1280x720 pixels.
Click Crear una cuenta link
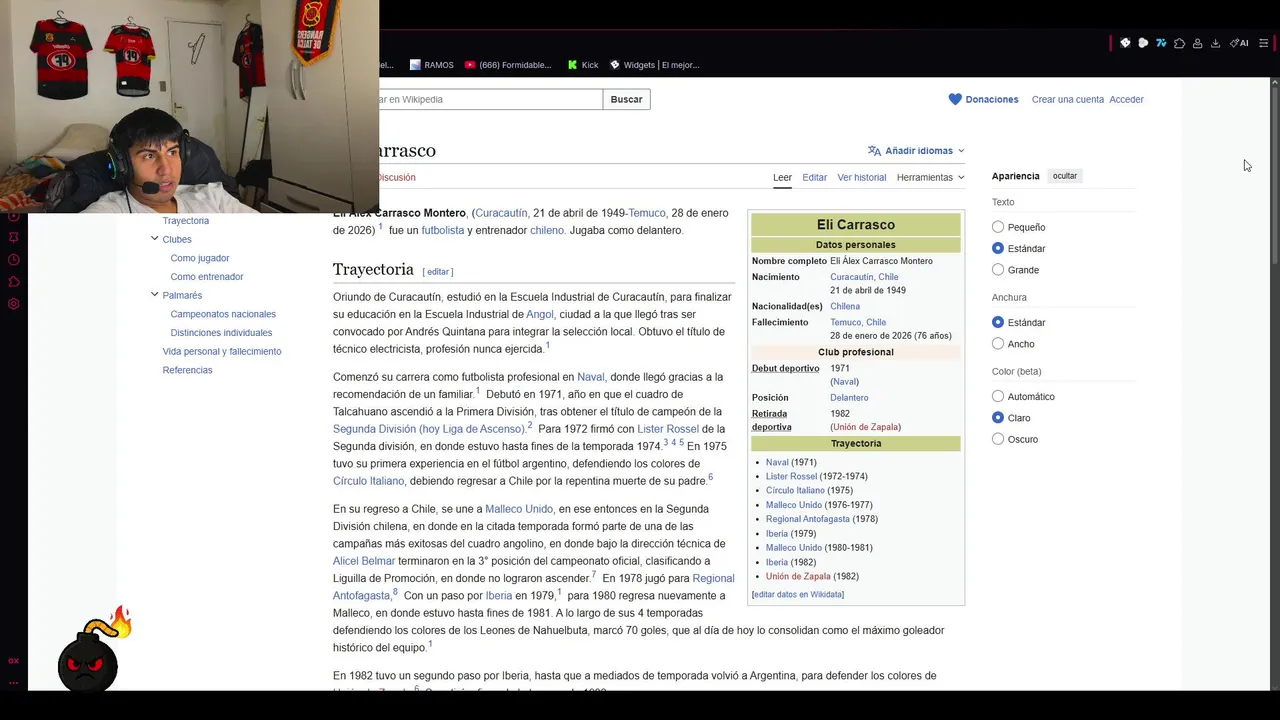tap(1068, 99)
